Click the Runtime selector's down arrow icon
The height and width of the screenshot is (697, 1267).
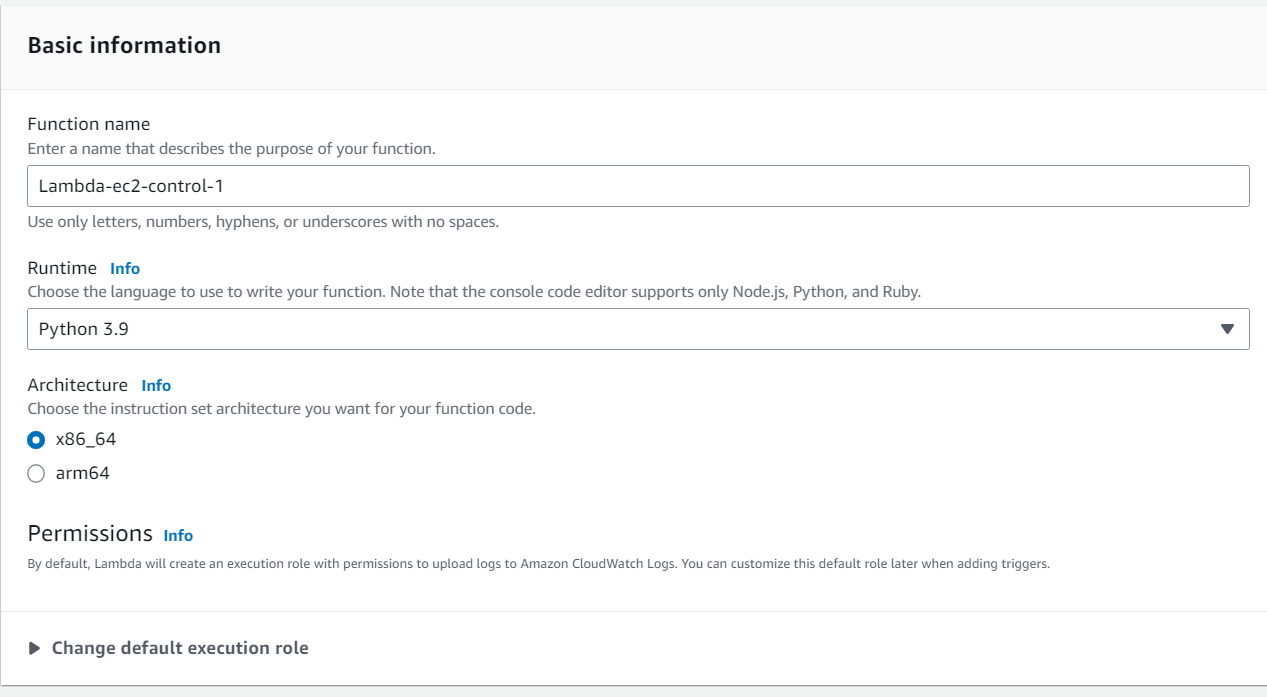(1227, 329)
